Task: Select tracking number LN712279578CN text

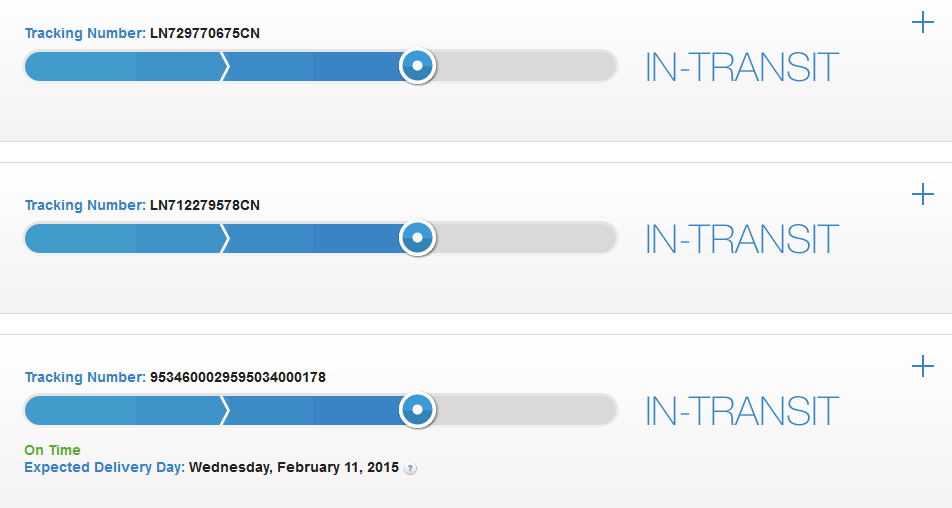Action: [205, 206]
